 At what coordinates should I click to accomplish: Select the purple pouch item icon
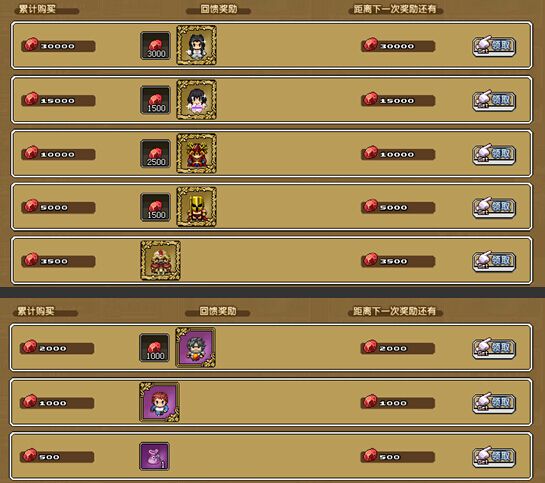(x=154, y=456)
